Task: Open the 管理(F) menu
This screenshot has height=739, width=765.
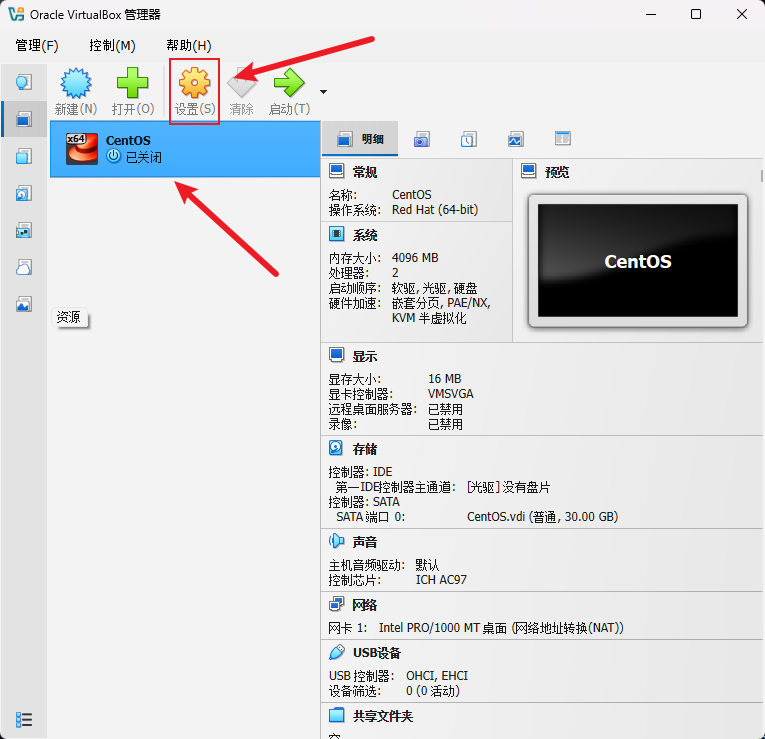Action: click(x=37, y=45)
